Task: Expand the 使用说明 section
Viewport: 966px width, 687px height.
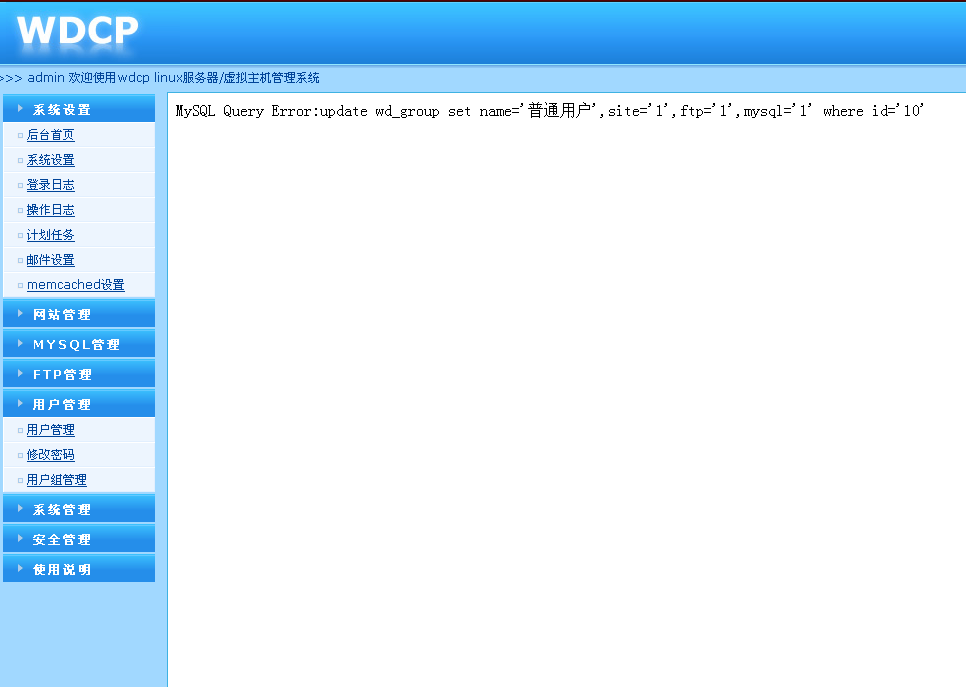Action: [79, 569]
